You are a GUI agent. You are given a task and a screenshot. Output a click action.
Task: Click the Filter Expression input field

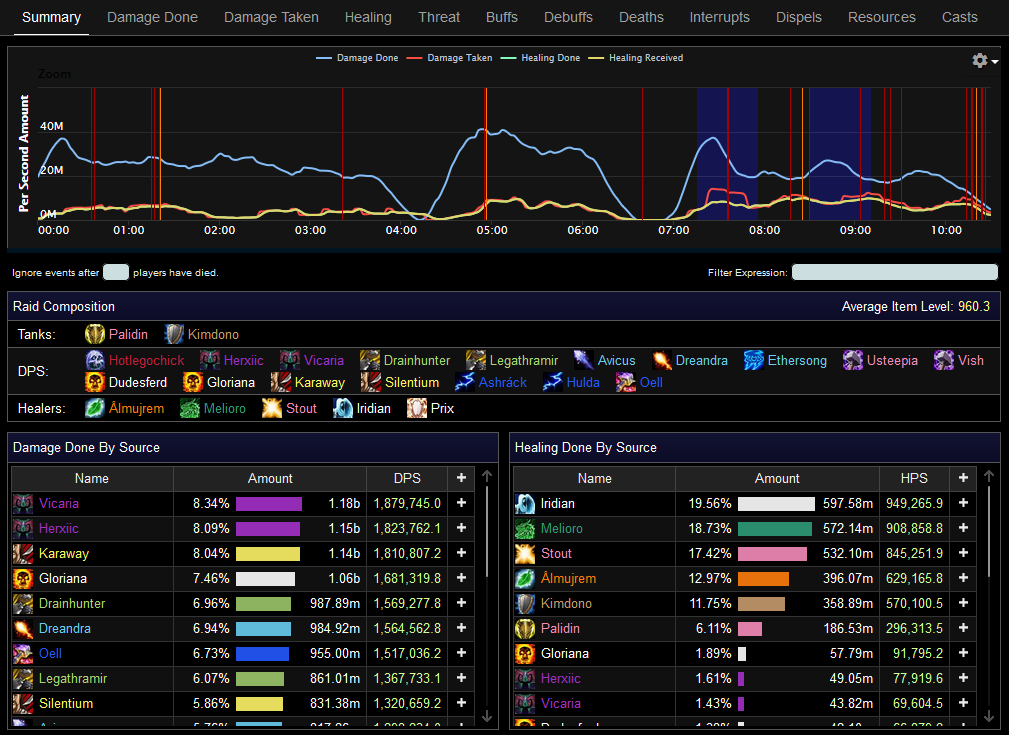point(894,272)
